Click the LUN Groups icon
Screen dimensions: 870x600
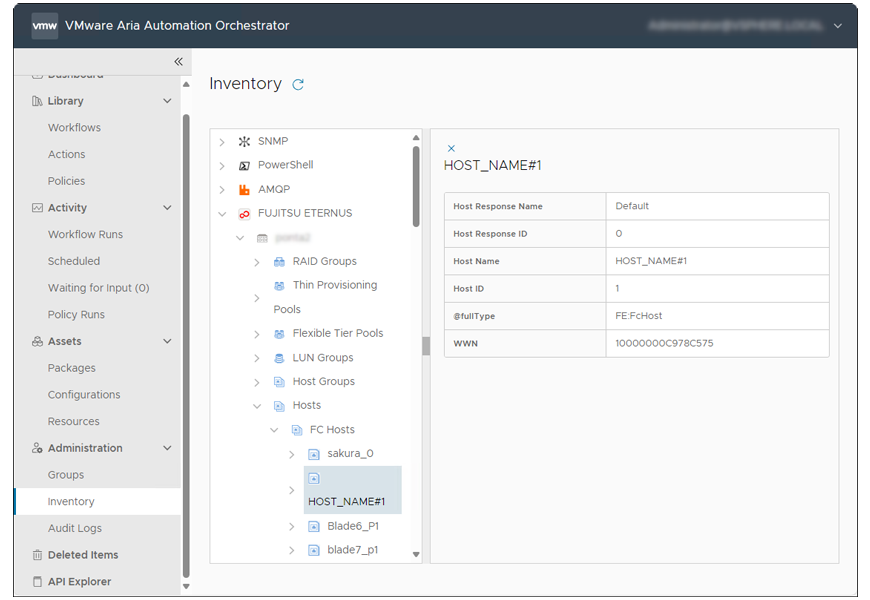(279, 358)
